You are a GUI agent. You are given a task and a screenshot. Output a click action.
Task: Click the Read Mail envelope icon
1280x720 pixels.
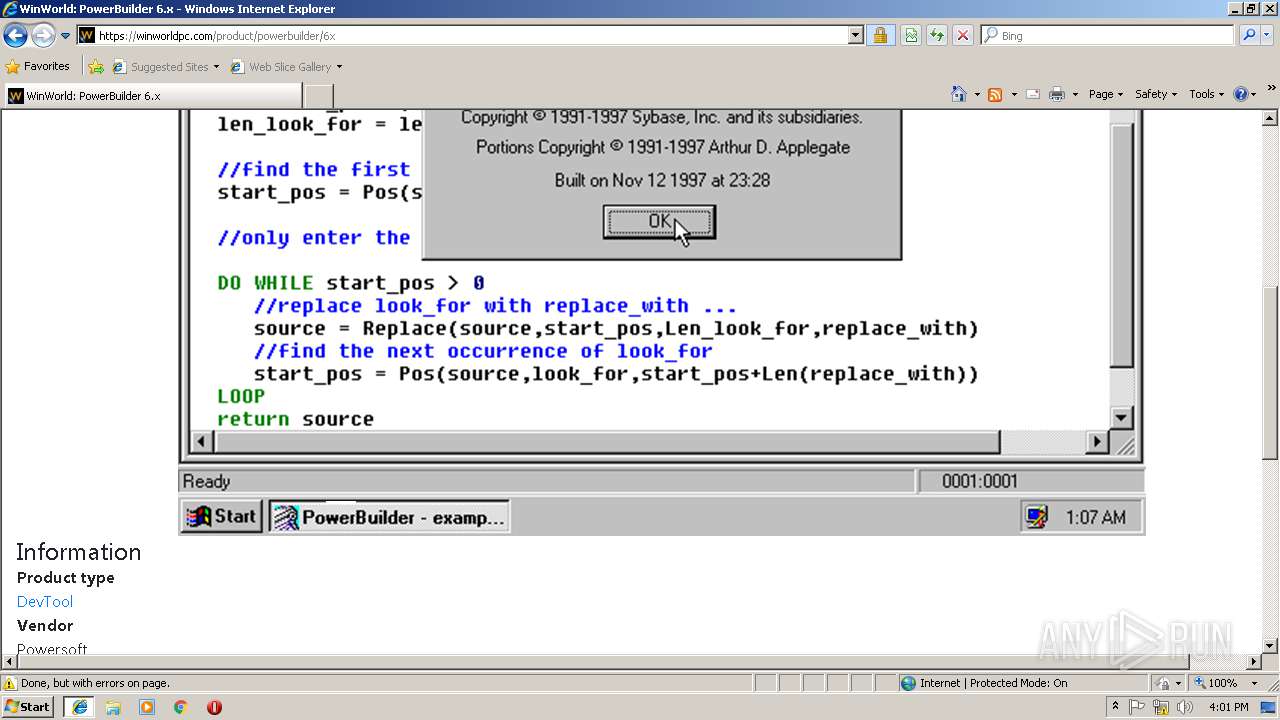click(1033, 94)
